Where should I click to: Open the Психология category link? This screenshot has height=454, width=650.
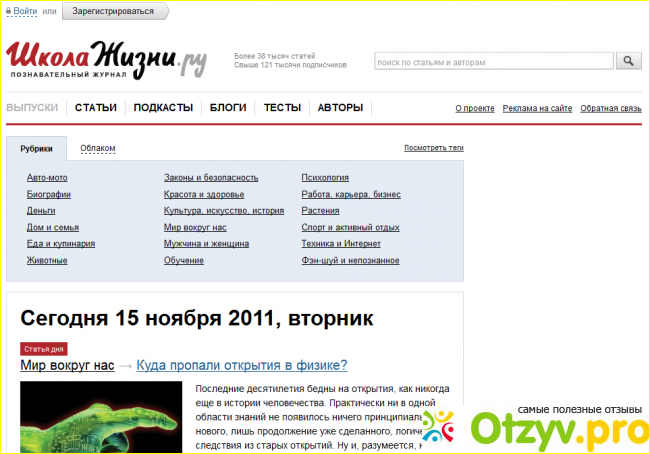[x=325, y=177]
